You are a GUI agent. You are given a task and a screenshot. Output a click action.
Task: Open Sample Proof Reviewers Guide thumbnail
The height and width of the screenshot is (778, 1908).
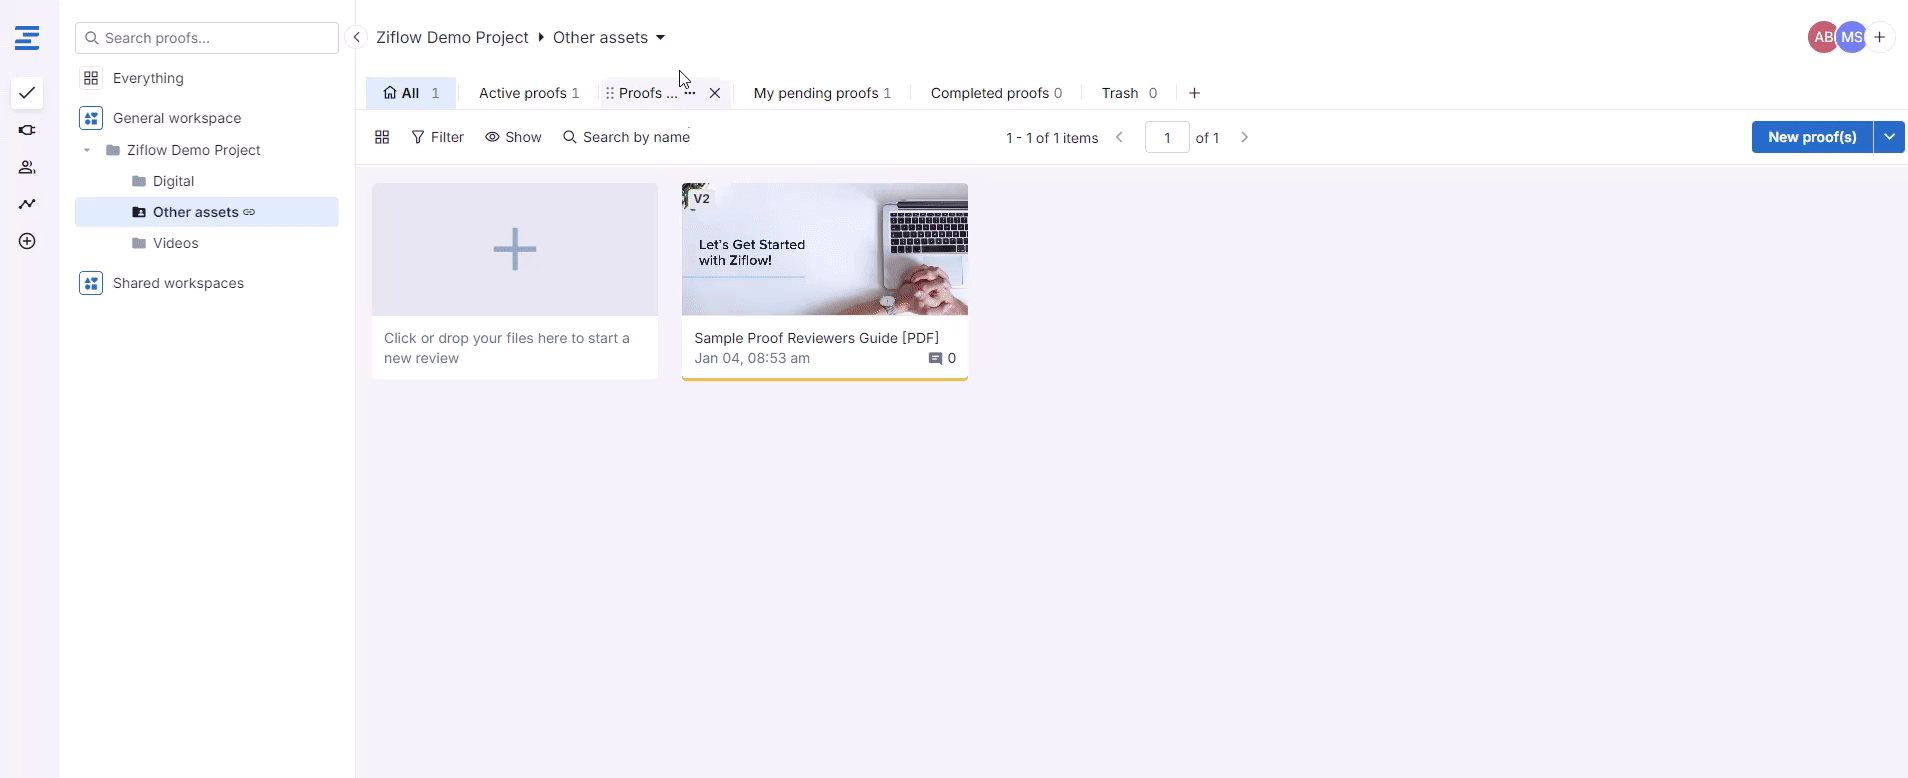tap(824, 249)
